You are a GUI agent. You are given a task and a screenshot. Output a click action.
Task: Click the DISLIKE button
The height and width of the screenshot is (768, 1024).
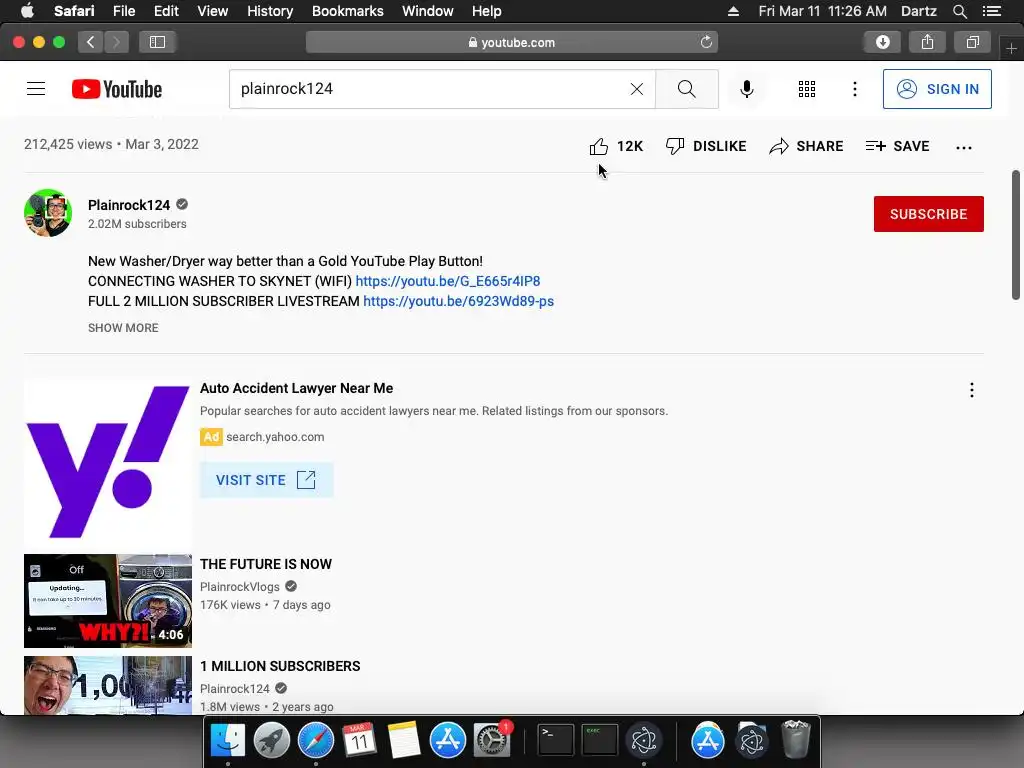[x=706, y=146]
